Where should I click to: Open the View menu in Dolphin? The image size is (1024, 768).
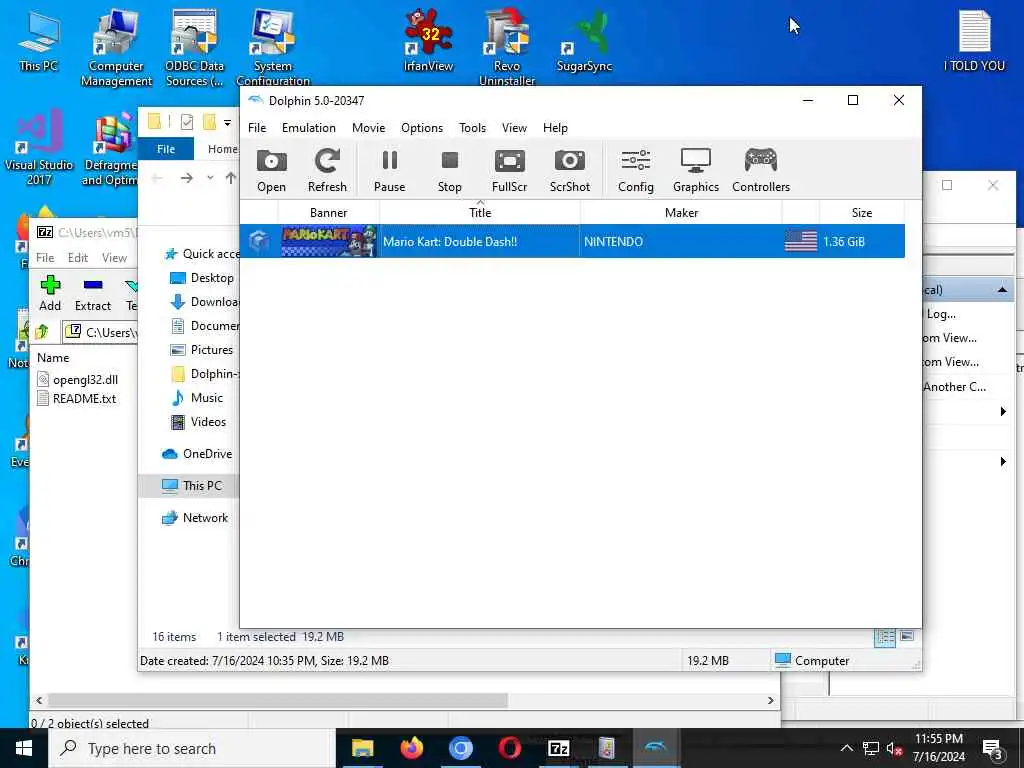pos(514,128)
